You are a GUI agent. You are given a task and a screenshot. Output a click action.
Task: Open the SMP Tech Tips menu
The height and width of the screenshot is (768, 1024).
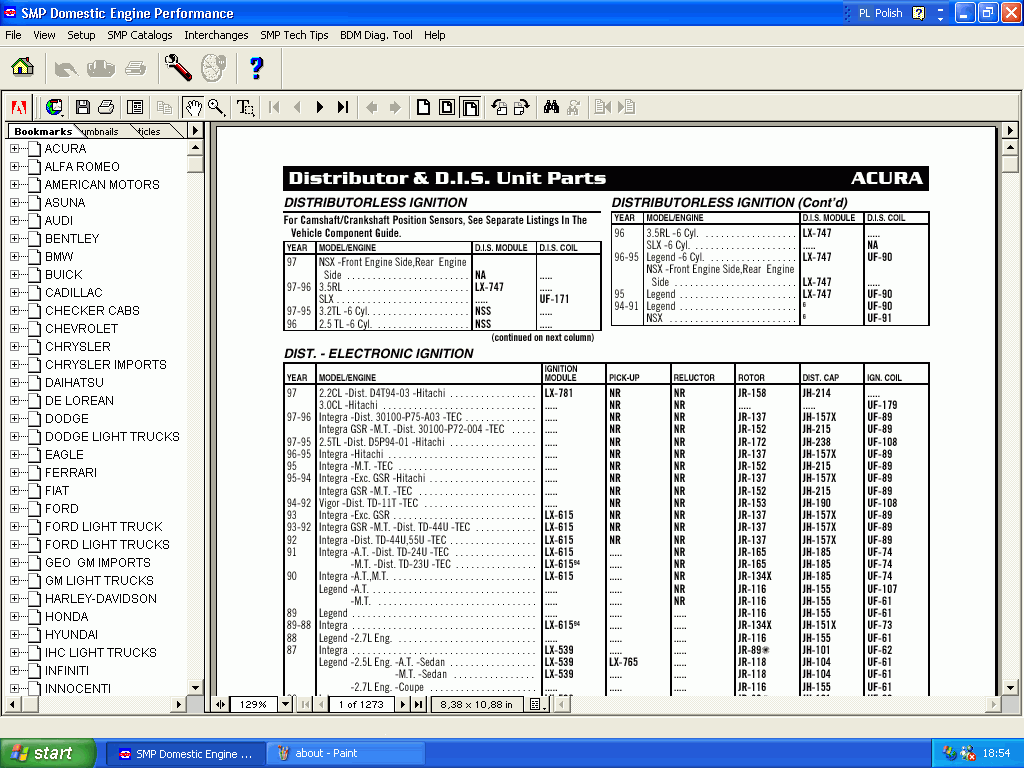pos(294,35)
